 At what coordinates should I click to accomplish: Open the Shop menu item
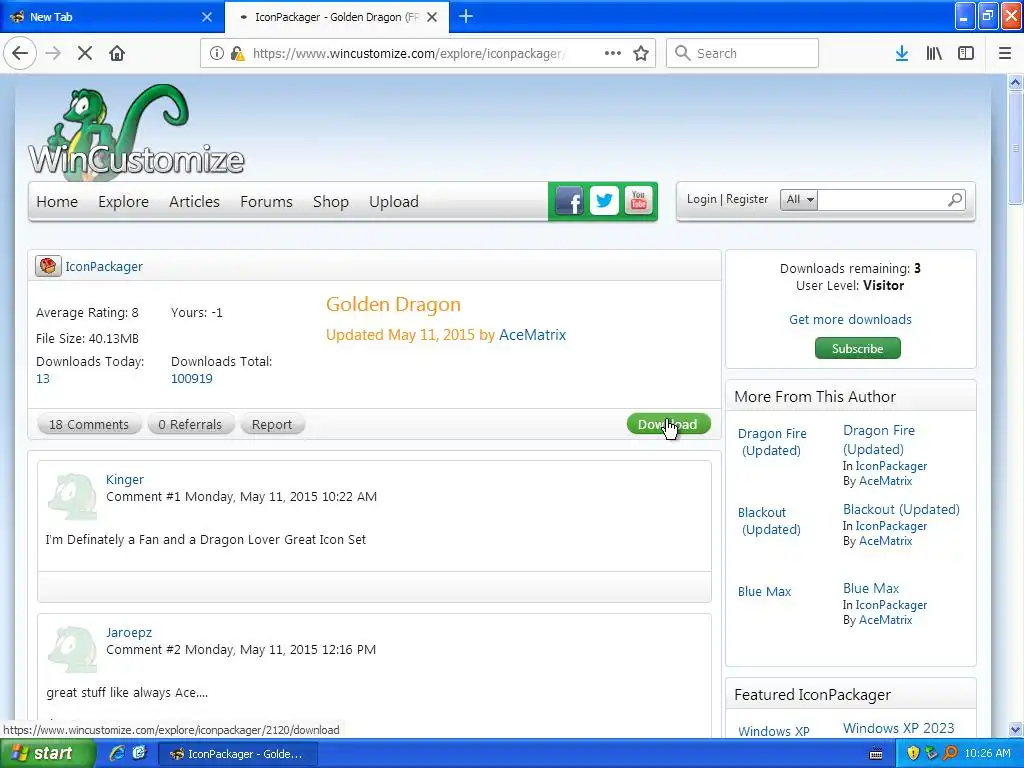330,202
